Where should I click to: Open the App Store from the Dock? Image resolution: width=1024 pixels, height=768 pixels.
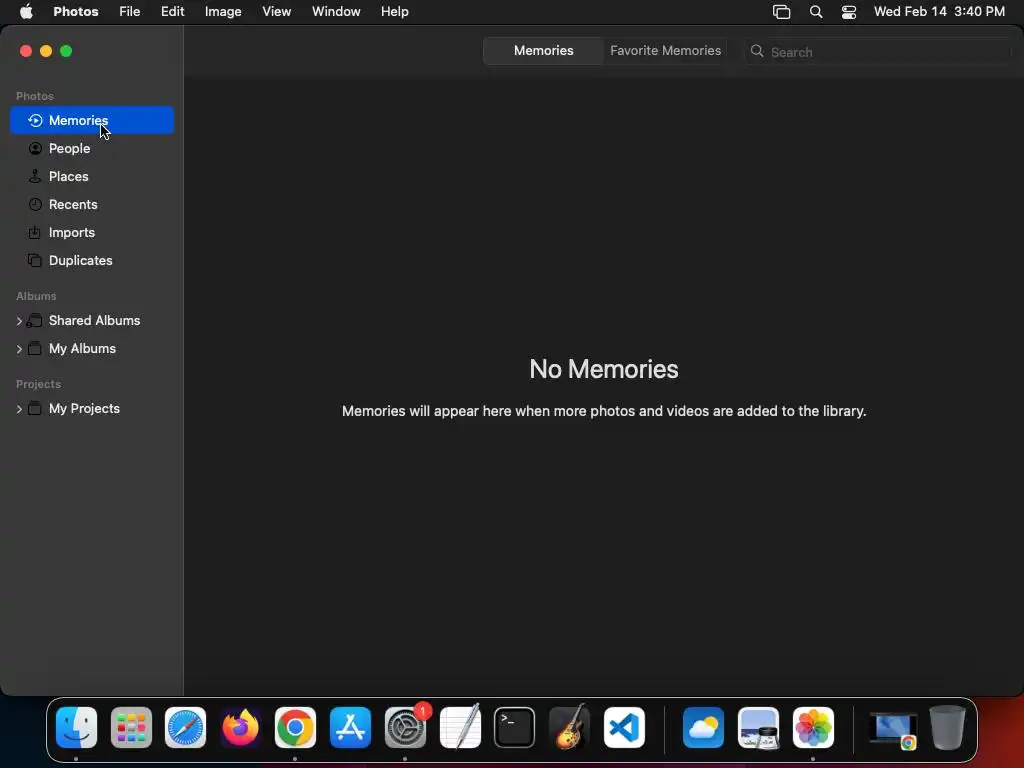(x=350, y=728)
